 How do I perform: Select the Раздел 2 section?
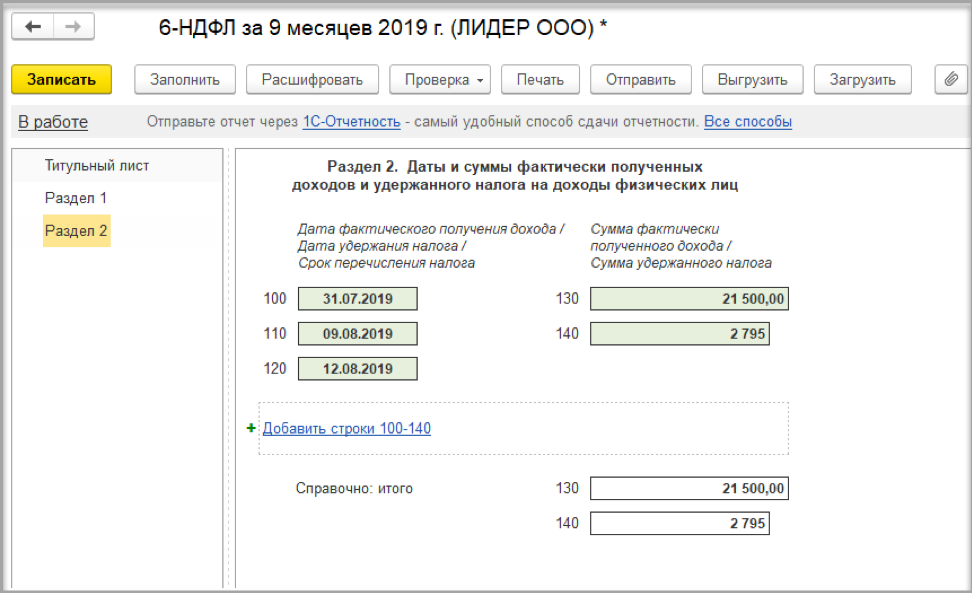[76, 231]
